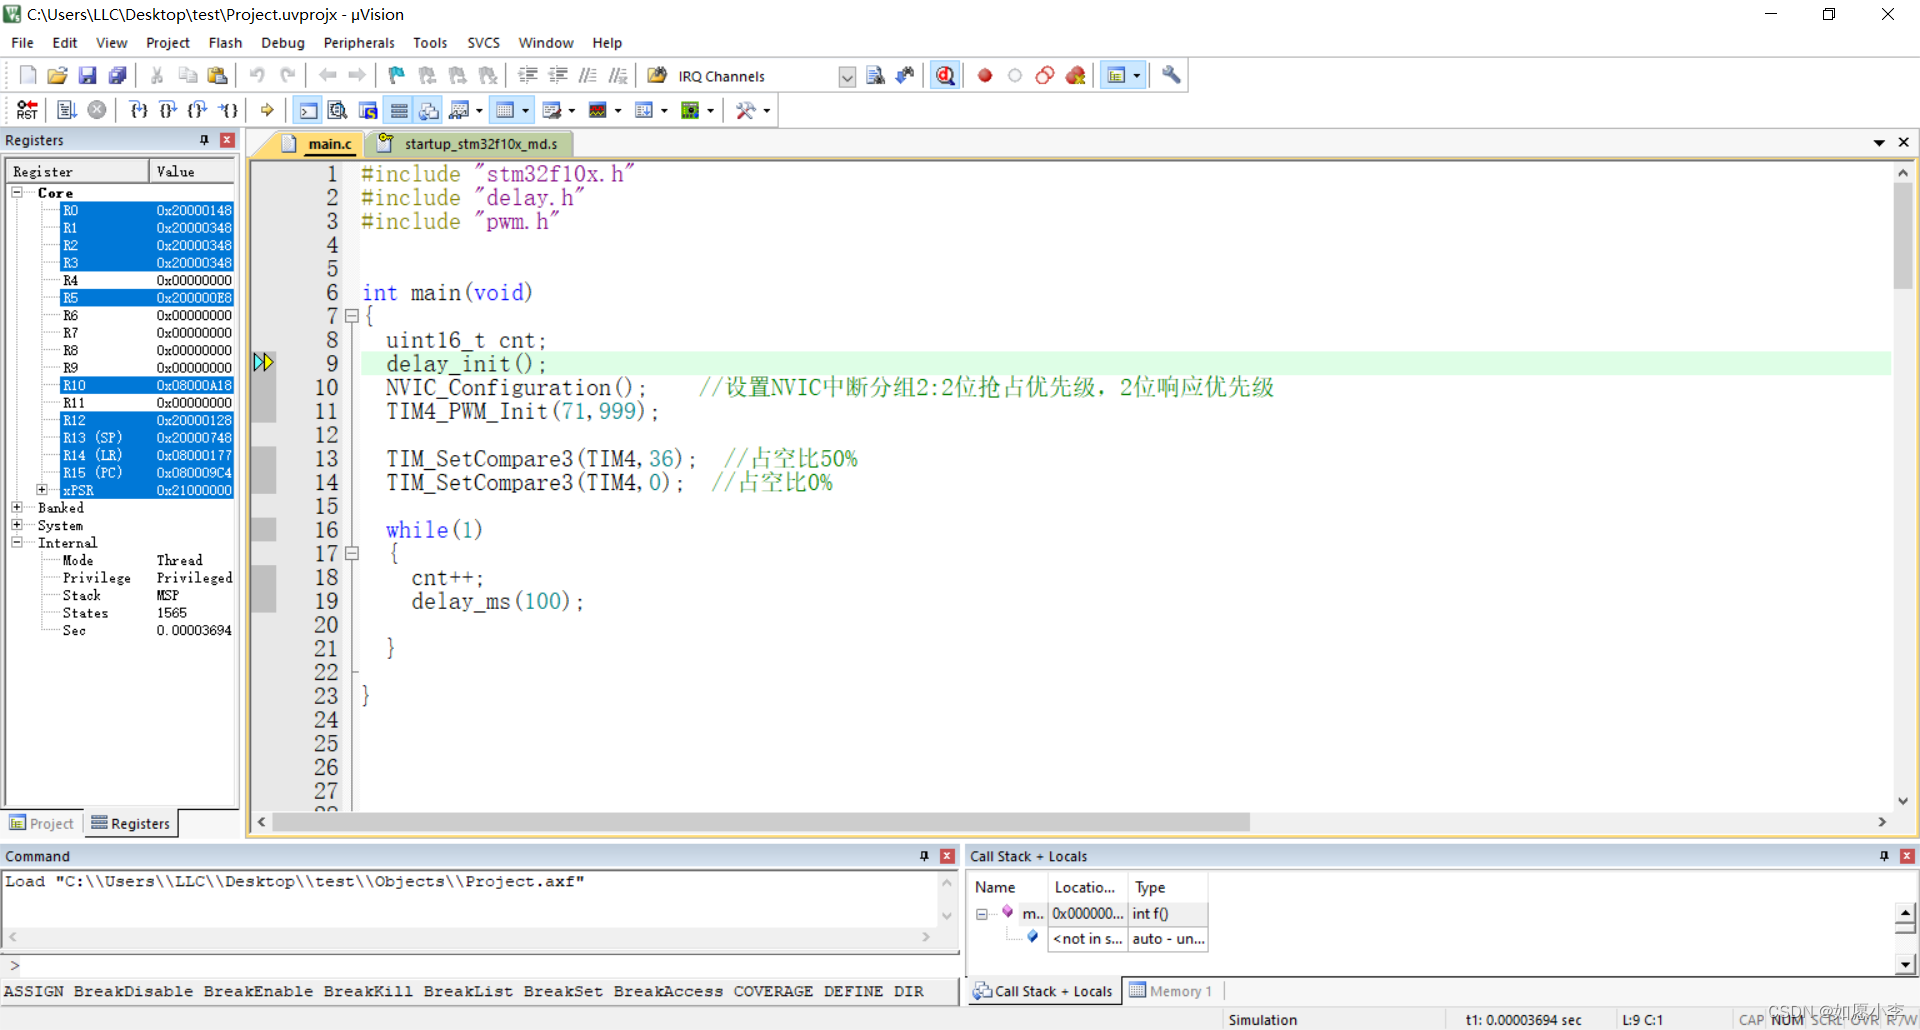The height and width of the screenshot is (1030, 1920).
Task: Switch to Project panel tab
Action: (42, 823)
